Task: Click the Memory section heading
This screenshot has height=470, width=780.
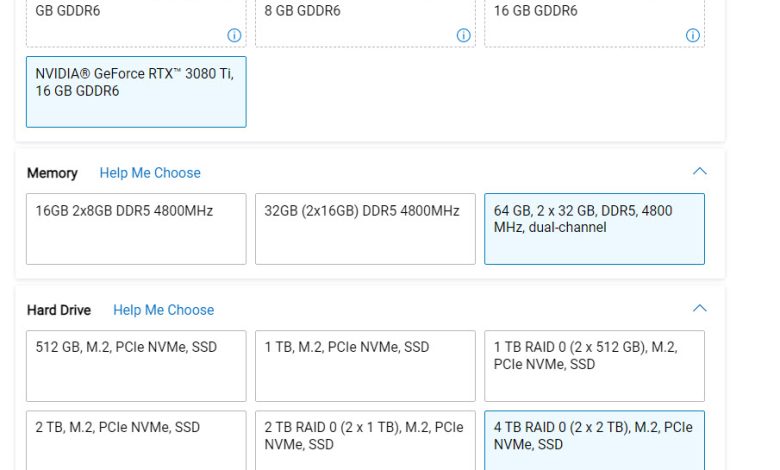Action: (x=52, y=173)
